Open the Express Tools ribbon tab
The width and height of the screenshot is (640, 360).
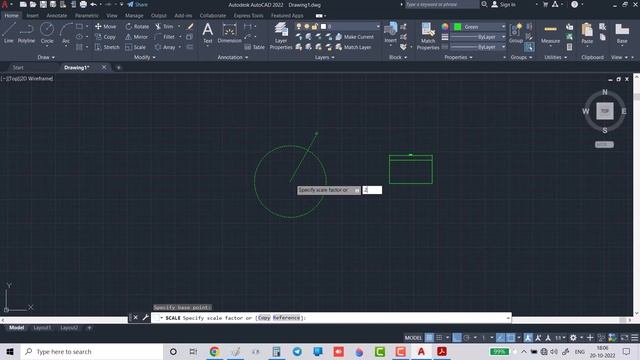click(x=248, y=16)
